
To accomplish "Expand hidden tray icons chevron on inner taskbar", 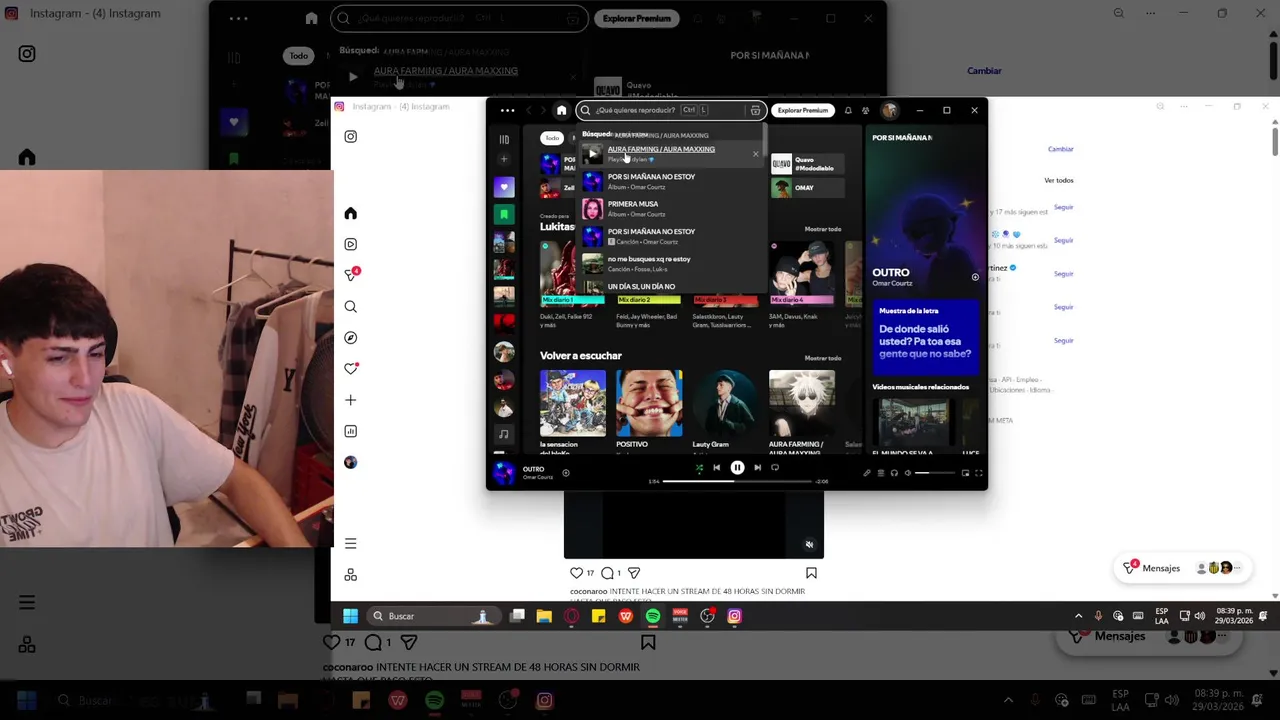I will pyautogui.click(x=1078, y=616).
